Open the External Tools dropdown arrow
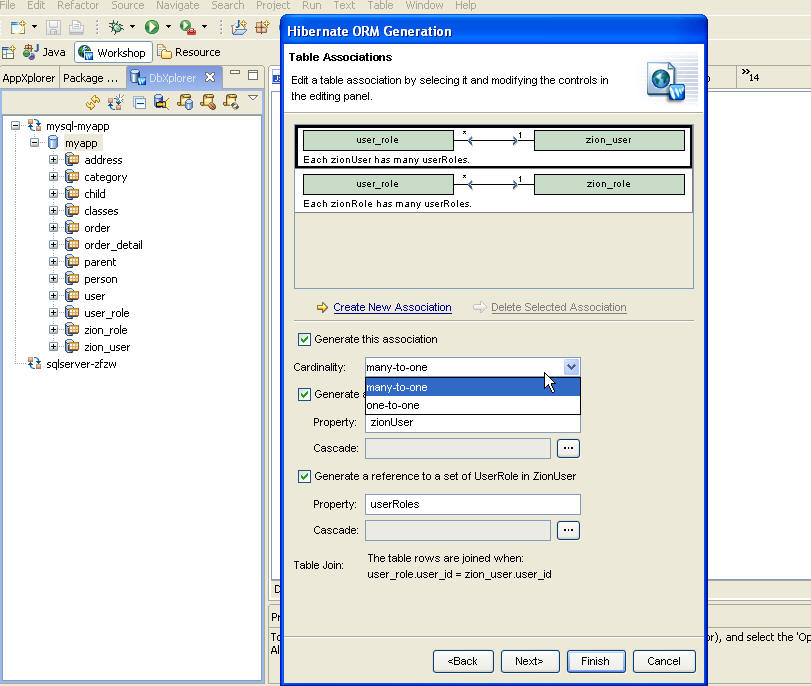This screenshot has width=811, height=686. coord(204,26)
